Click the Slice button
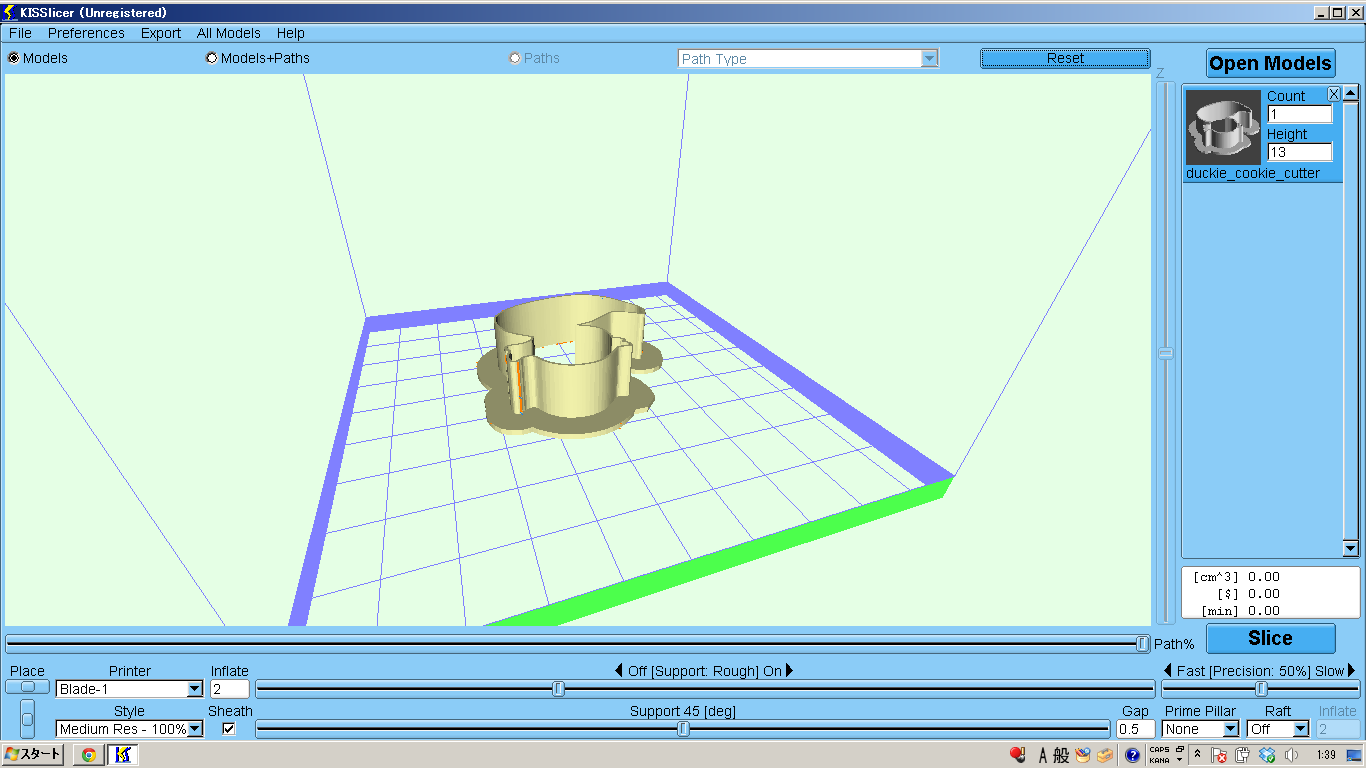The image size is (1366, 768). (1270, 638)
